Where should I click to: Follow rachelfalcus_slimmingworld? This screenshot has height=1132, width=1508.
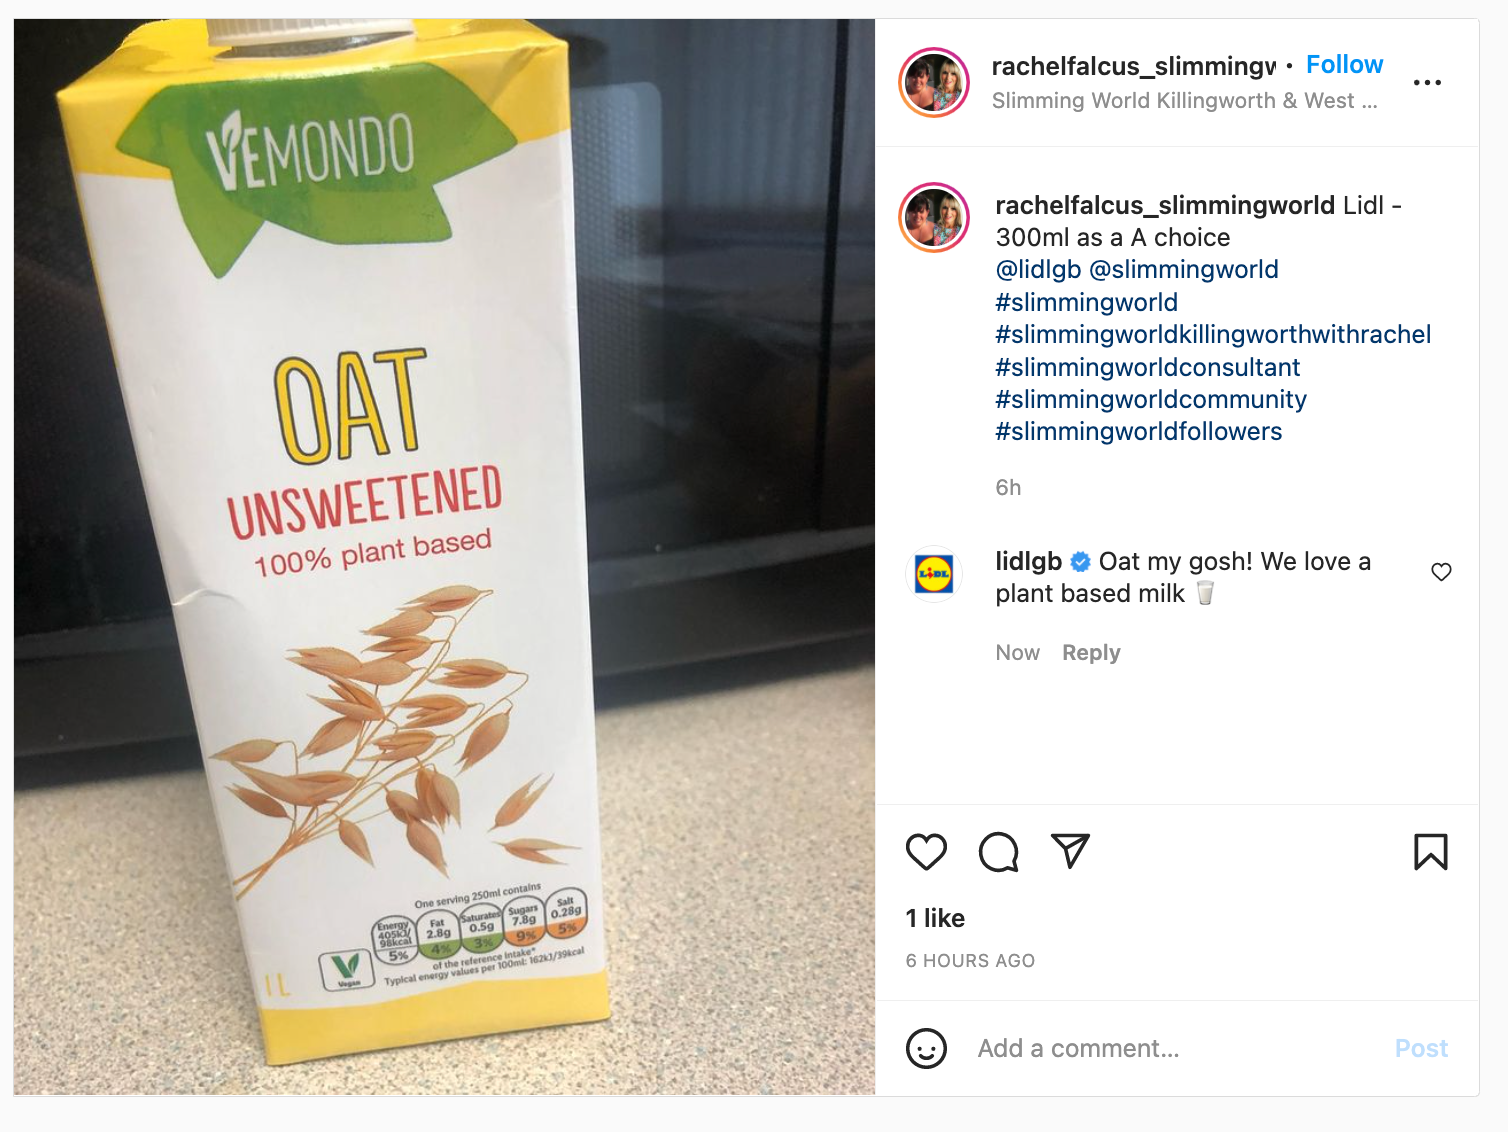tap(1344, 65)
